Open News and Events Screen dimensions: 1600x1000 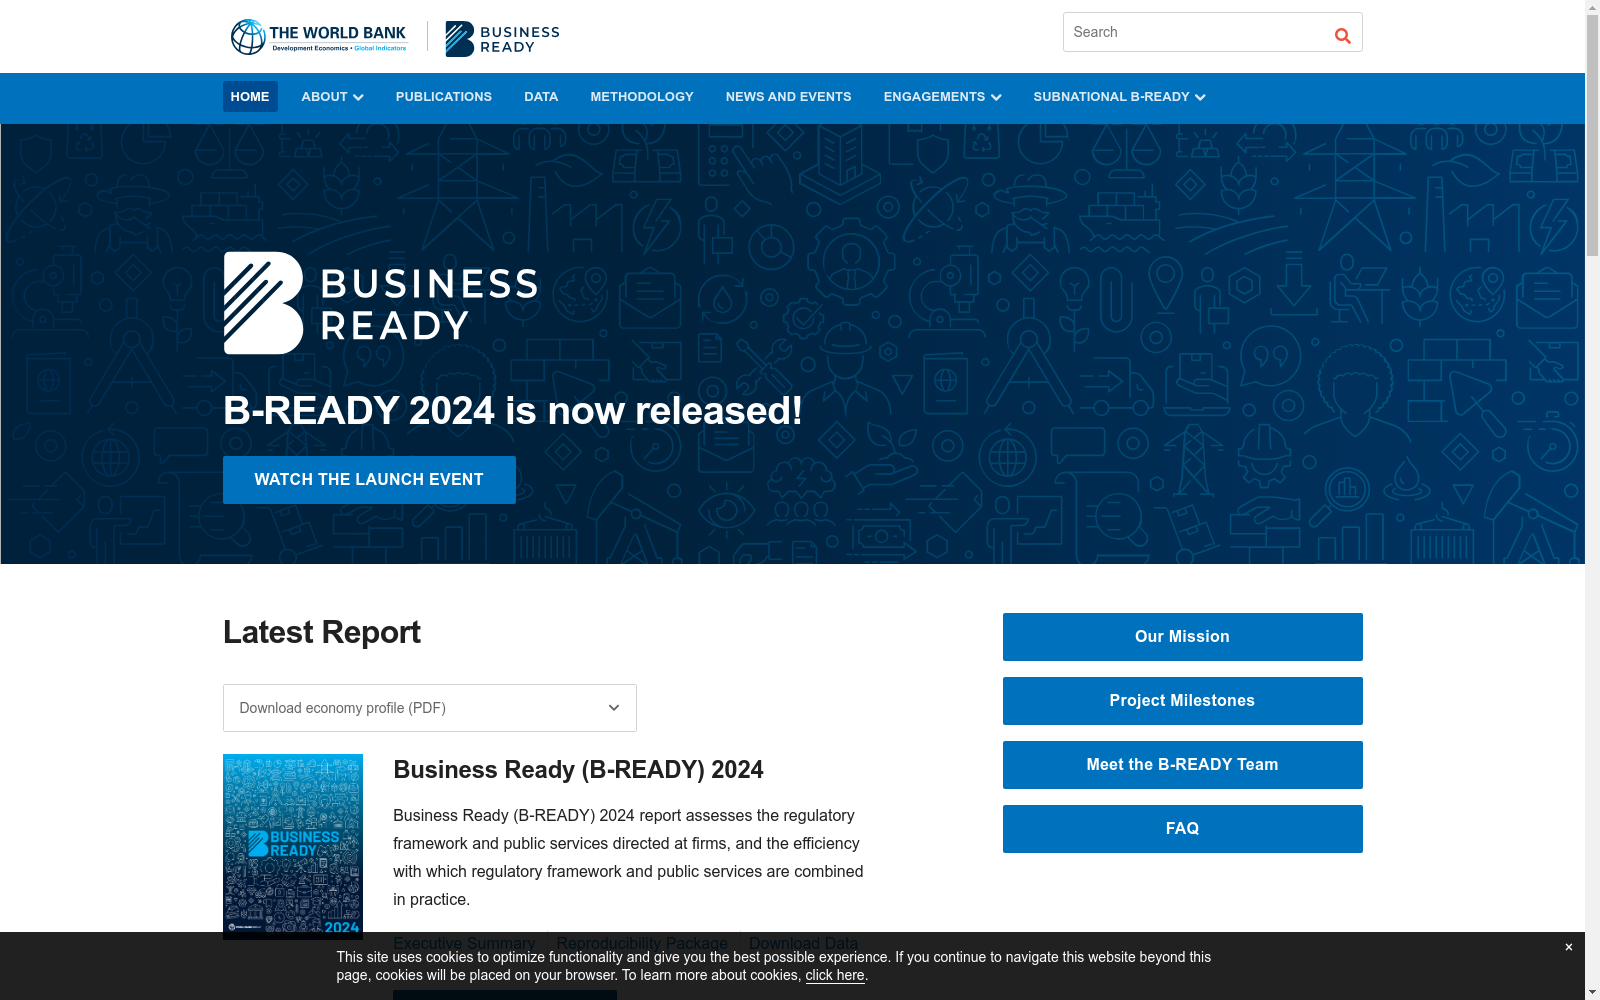pos(789,97)
